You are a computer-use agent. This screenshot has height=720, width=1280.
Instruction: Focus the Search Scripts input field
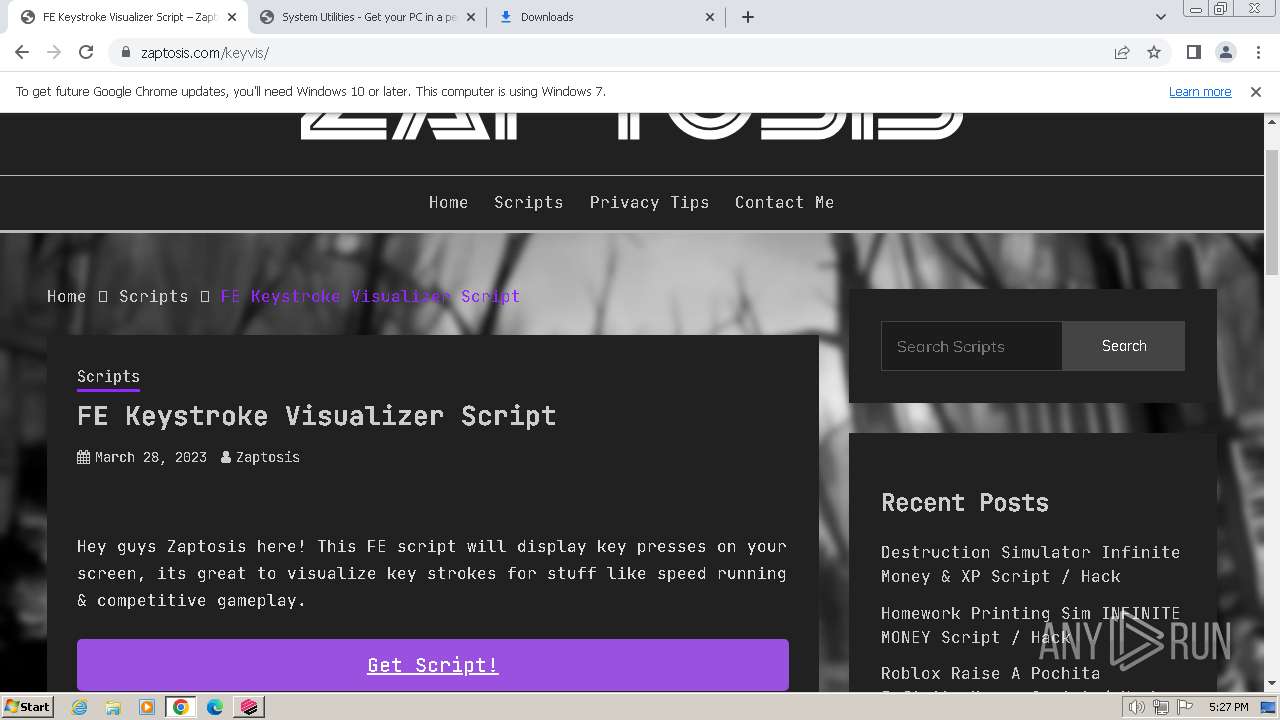[971, 346]
